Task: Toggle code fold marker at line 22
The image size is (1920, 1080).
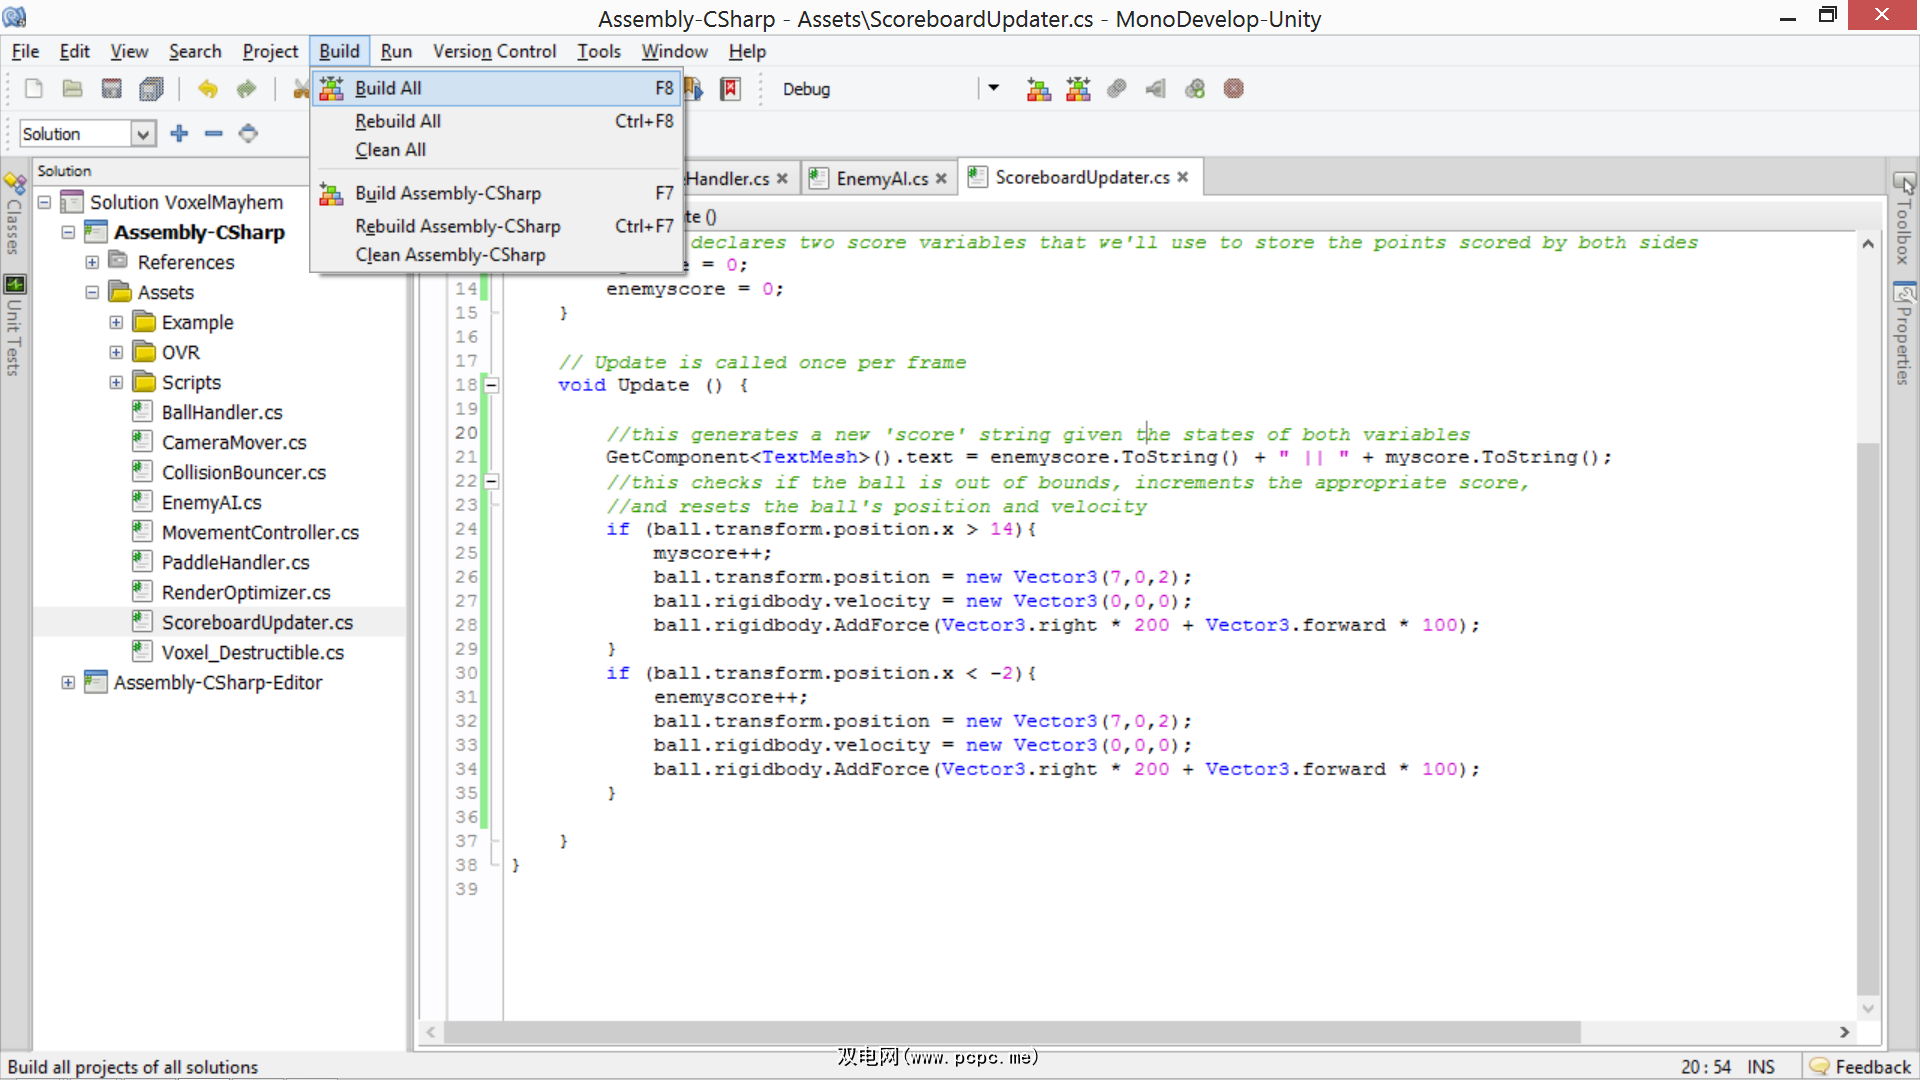Action: 492,481
